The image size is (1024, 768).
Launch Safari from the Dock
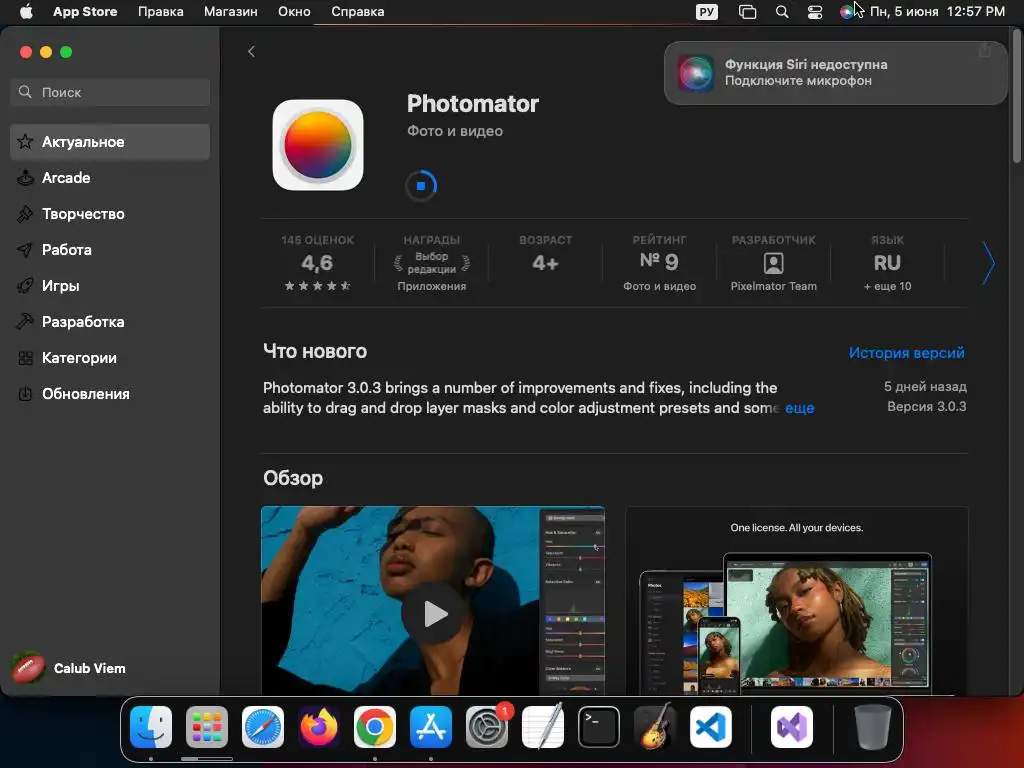(263, 727)
